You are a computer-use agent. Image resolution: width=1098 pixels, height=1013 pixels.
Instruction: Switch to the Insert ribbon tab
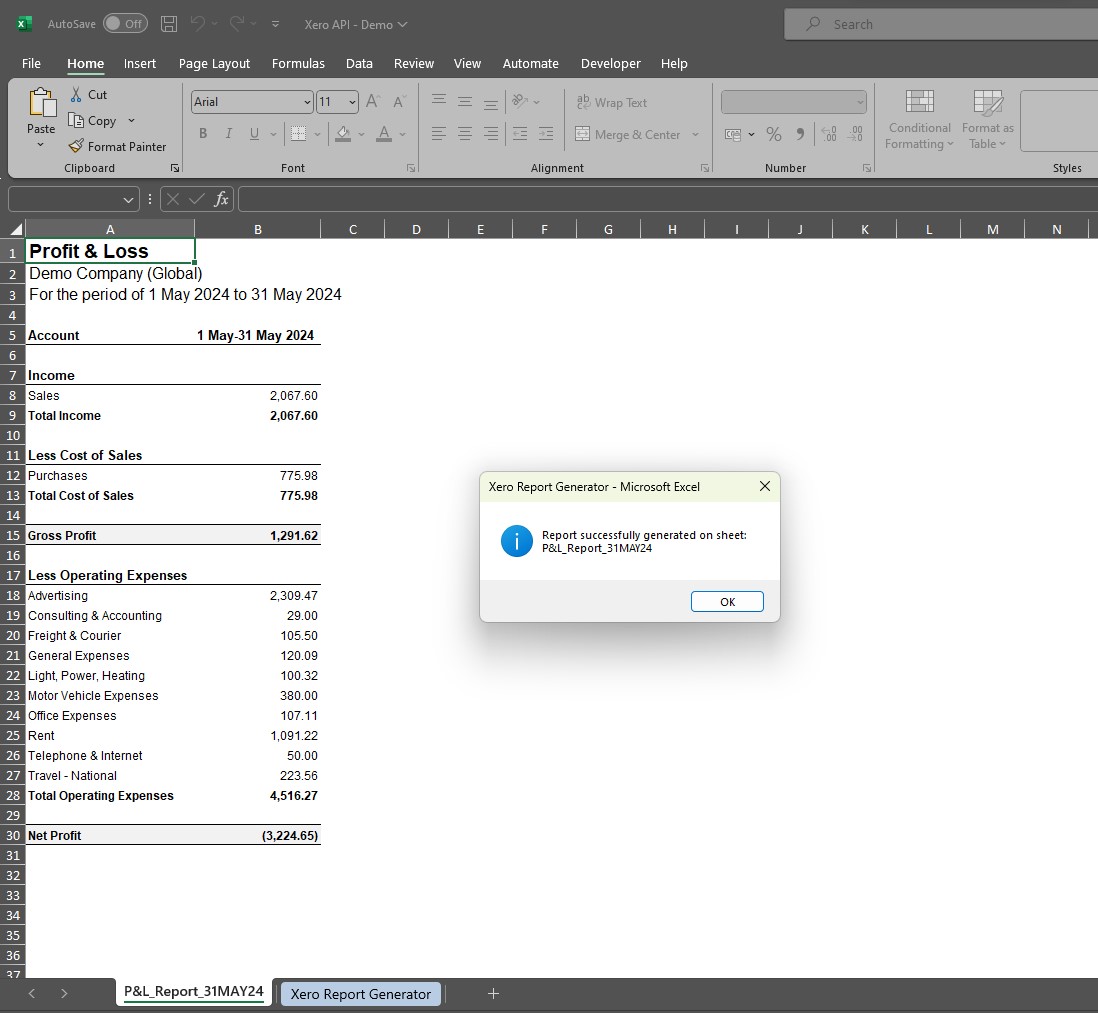(x=140, y=64)
